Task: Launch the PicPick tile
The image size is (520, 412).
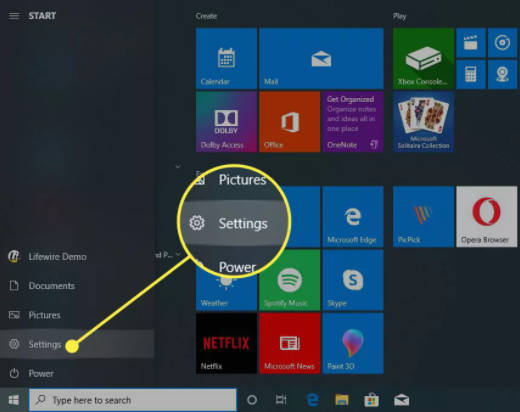Action: coord(423,217)
